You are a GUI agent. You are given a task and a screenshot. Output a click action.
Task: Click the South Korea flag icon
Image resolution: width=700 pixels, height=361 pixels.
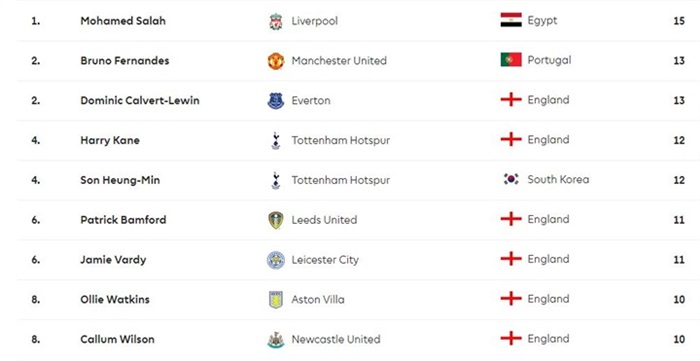pos(511,179)
